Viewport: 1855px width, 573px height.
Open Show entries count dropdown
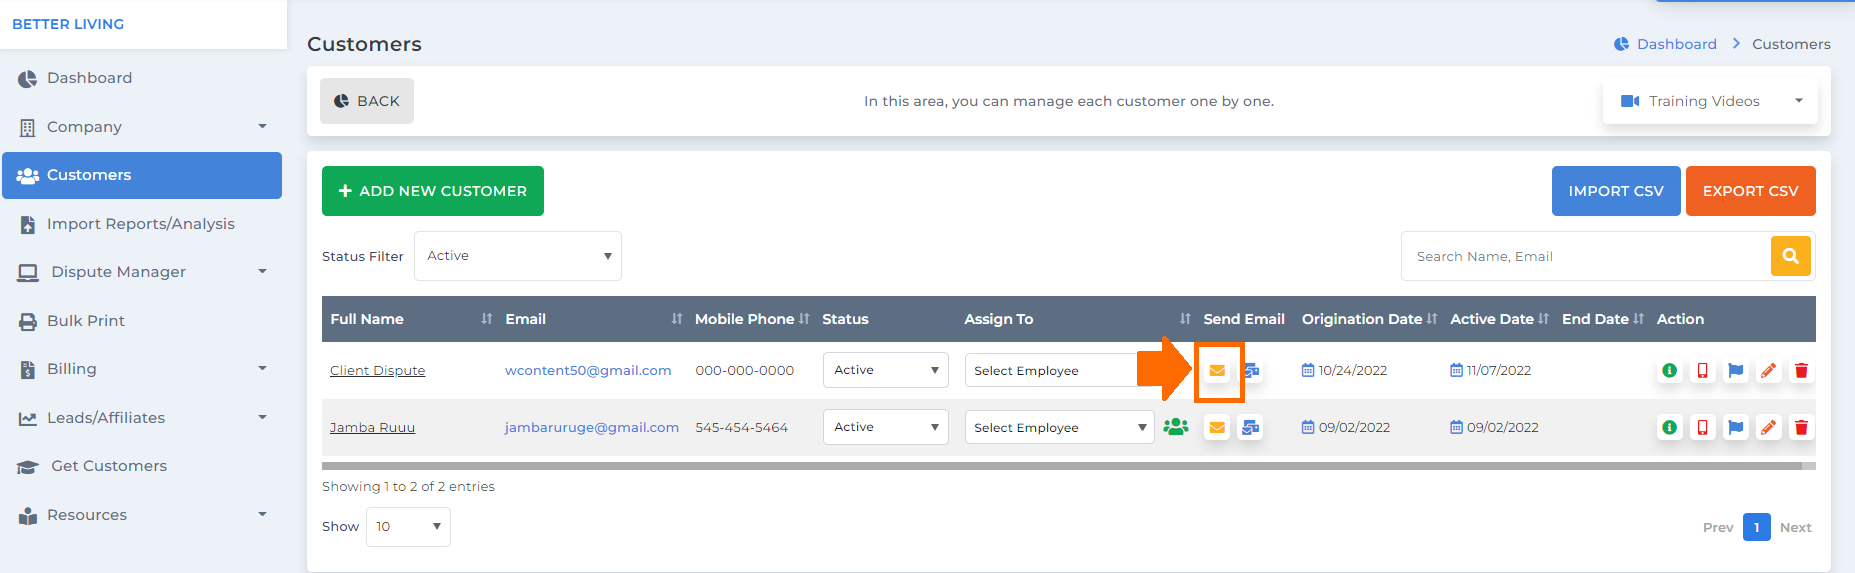pos(408,527)
